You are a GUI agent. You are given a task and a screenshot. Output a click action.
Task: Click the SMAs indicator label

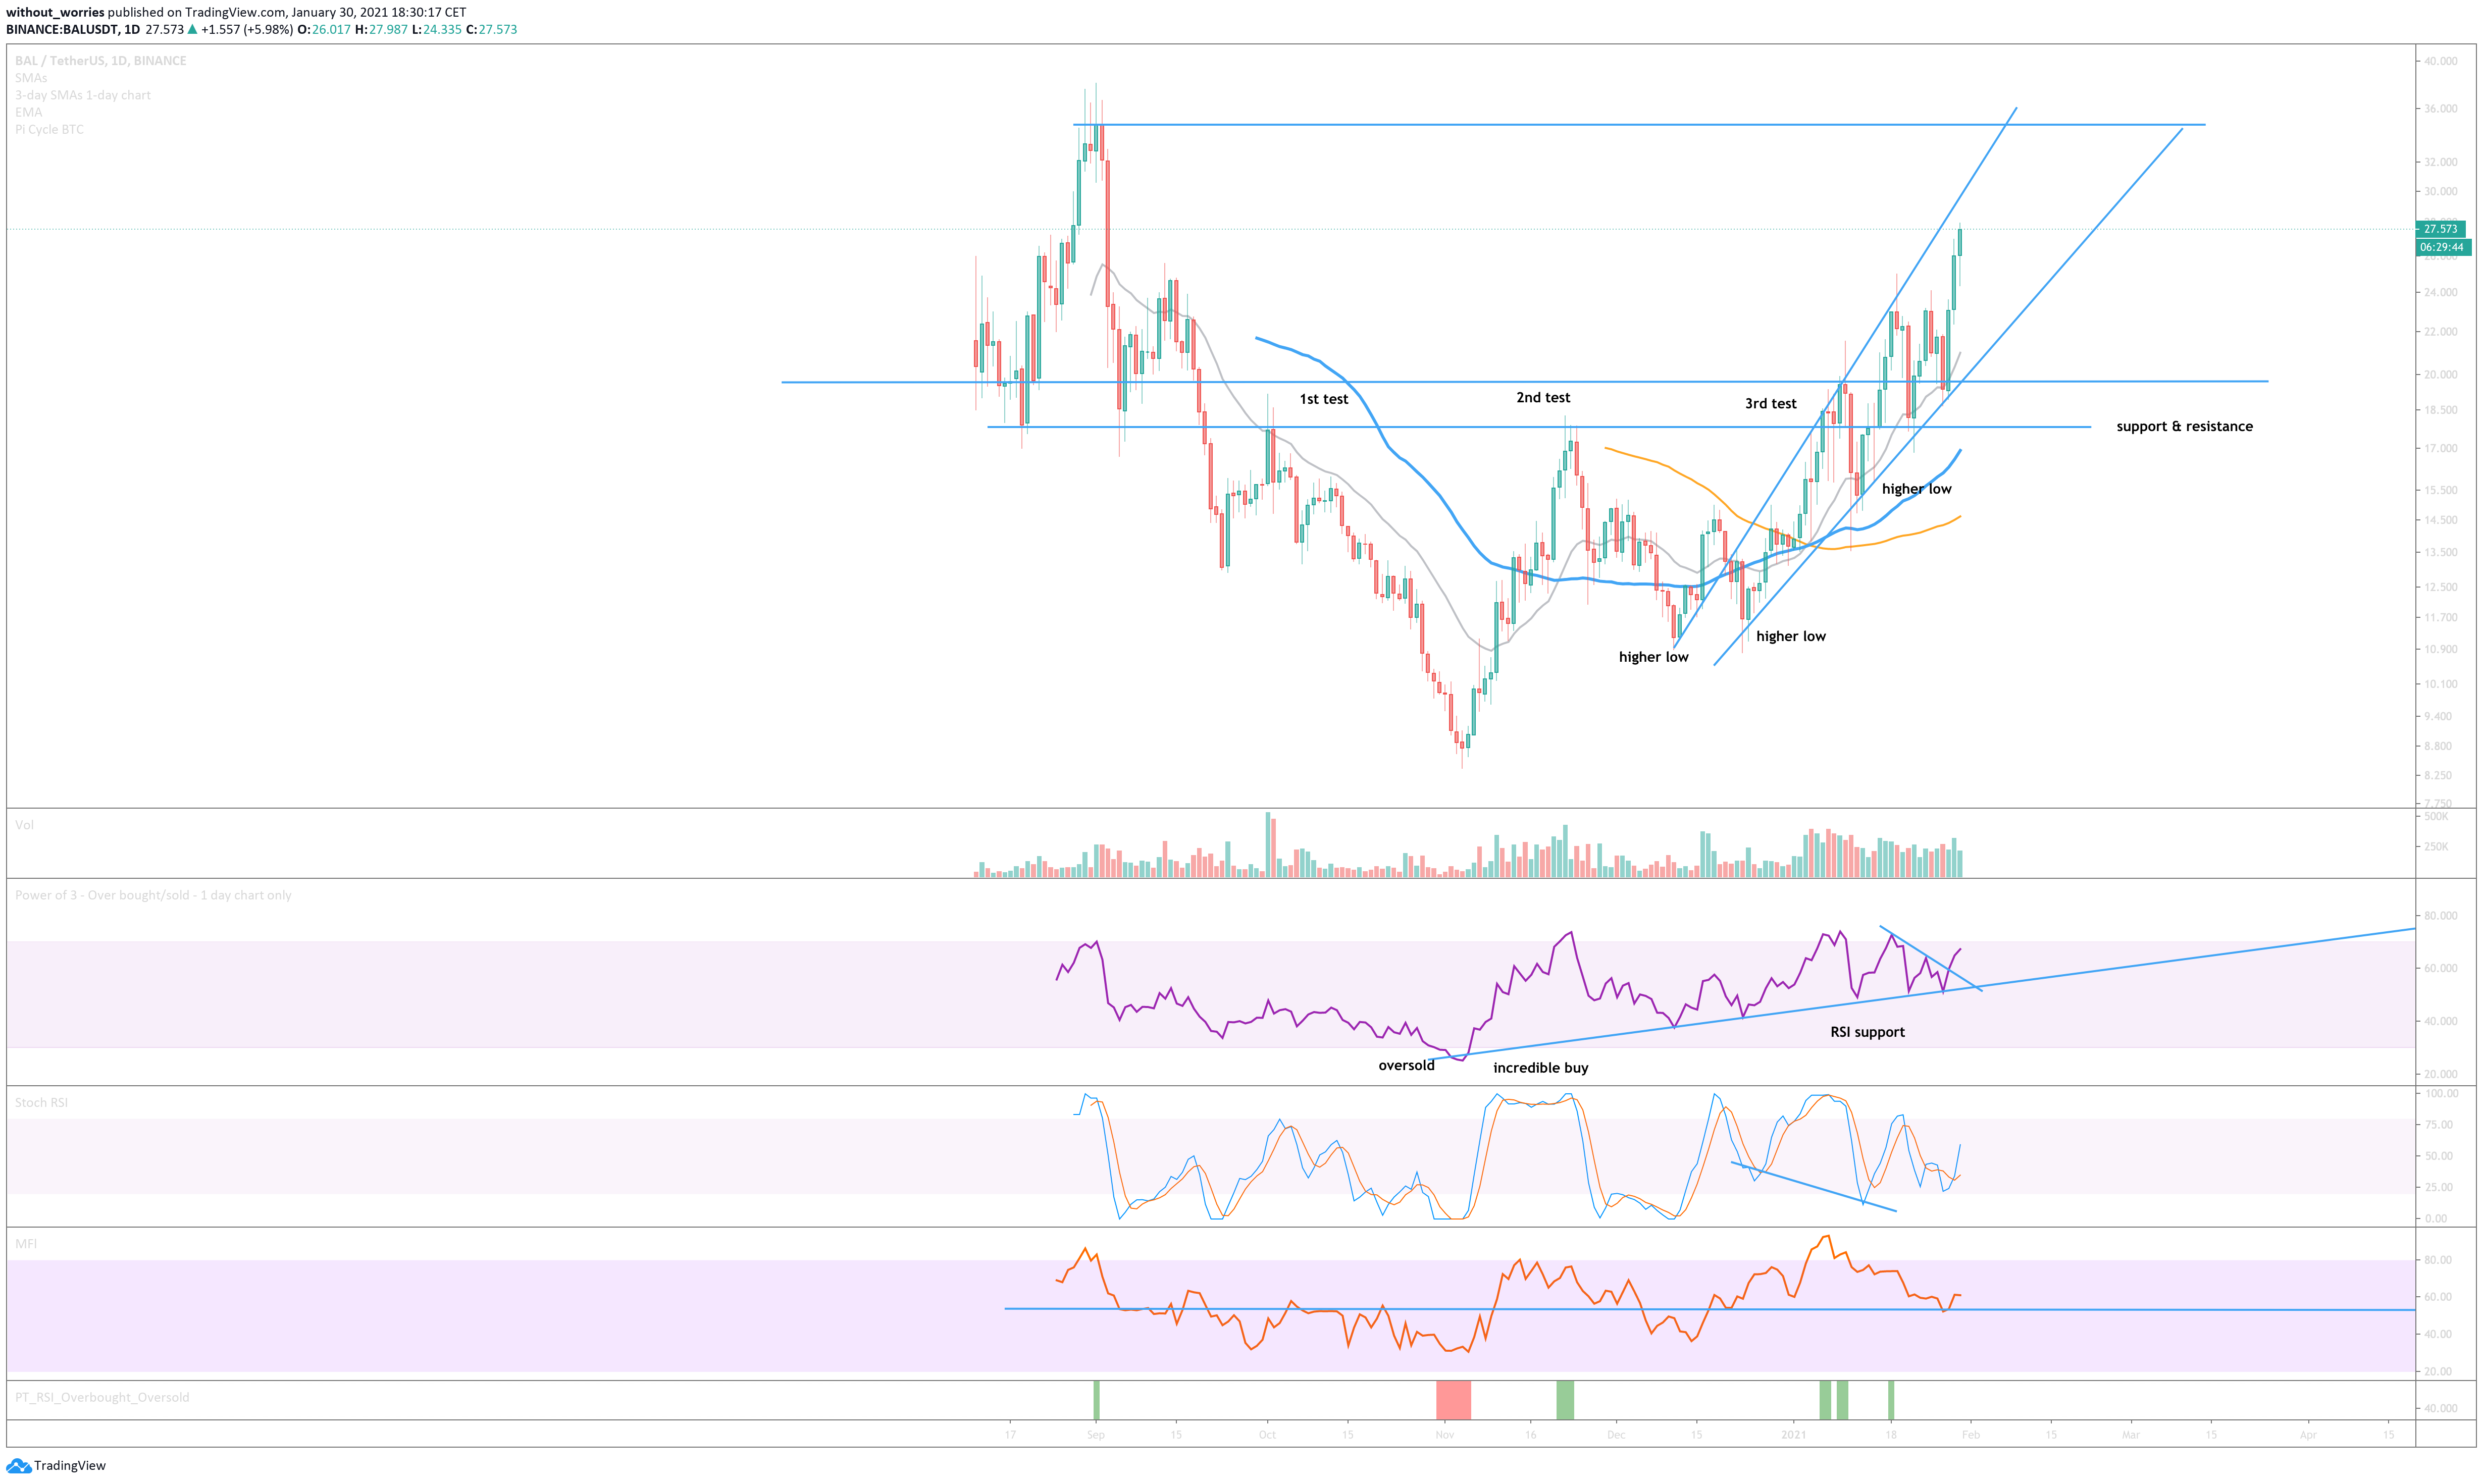coord(31,78)
